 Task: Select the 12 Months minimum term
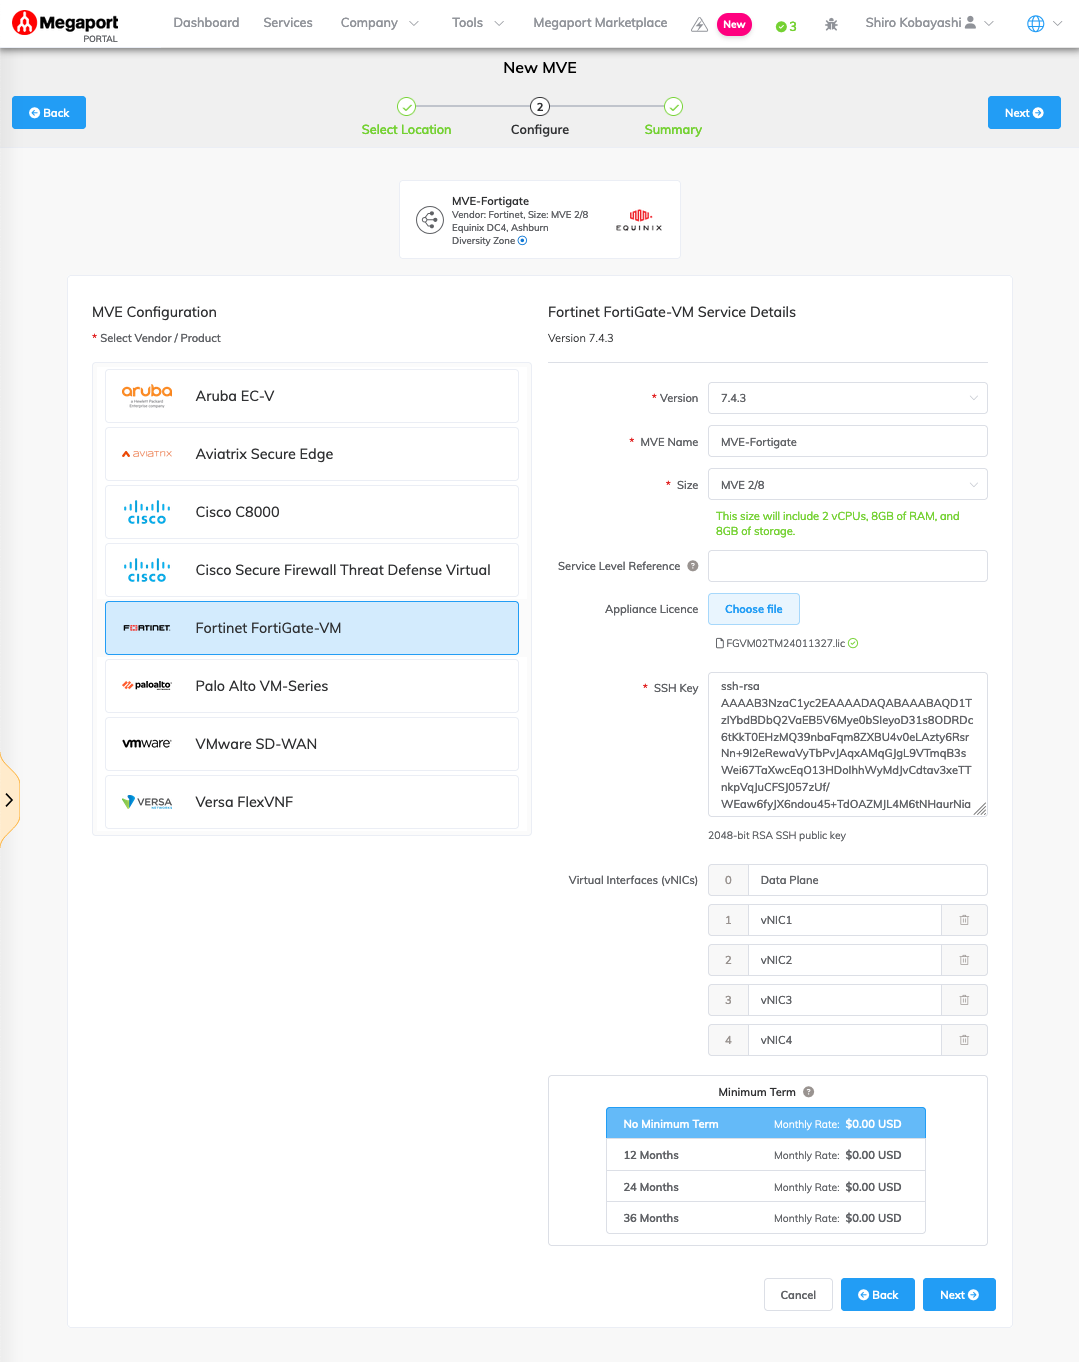coord(765,1155)
